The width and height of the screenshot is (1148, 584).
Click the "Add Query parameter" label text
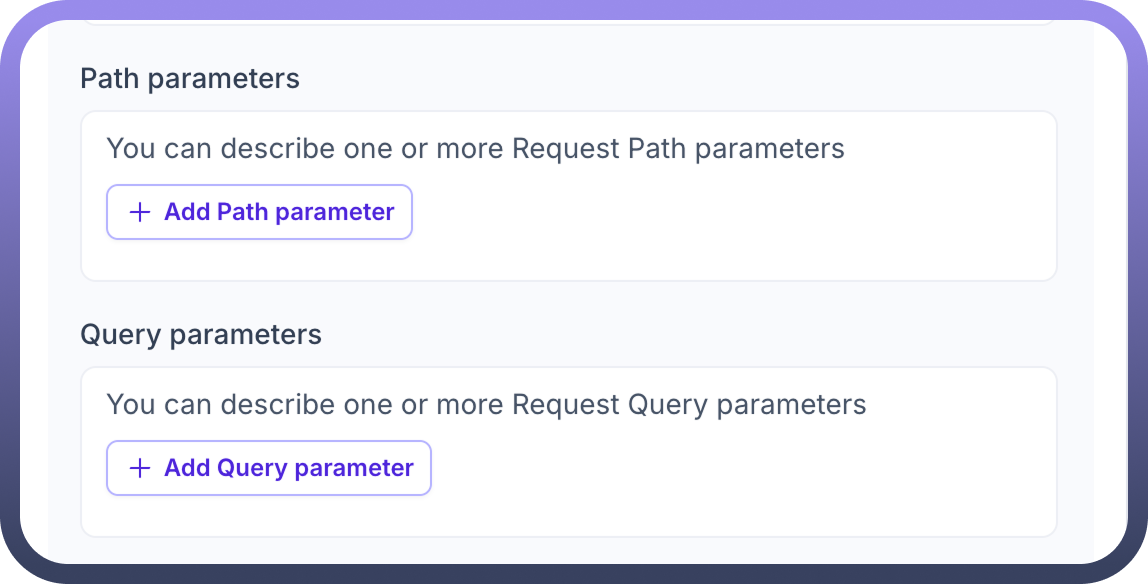(289, 468)
